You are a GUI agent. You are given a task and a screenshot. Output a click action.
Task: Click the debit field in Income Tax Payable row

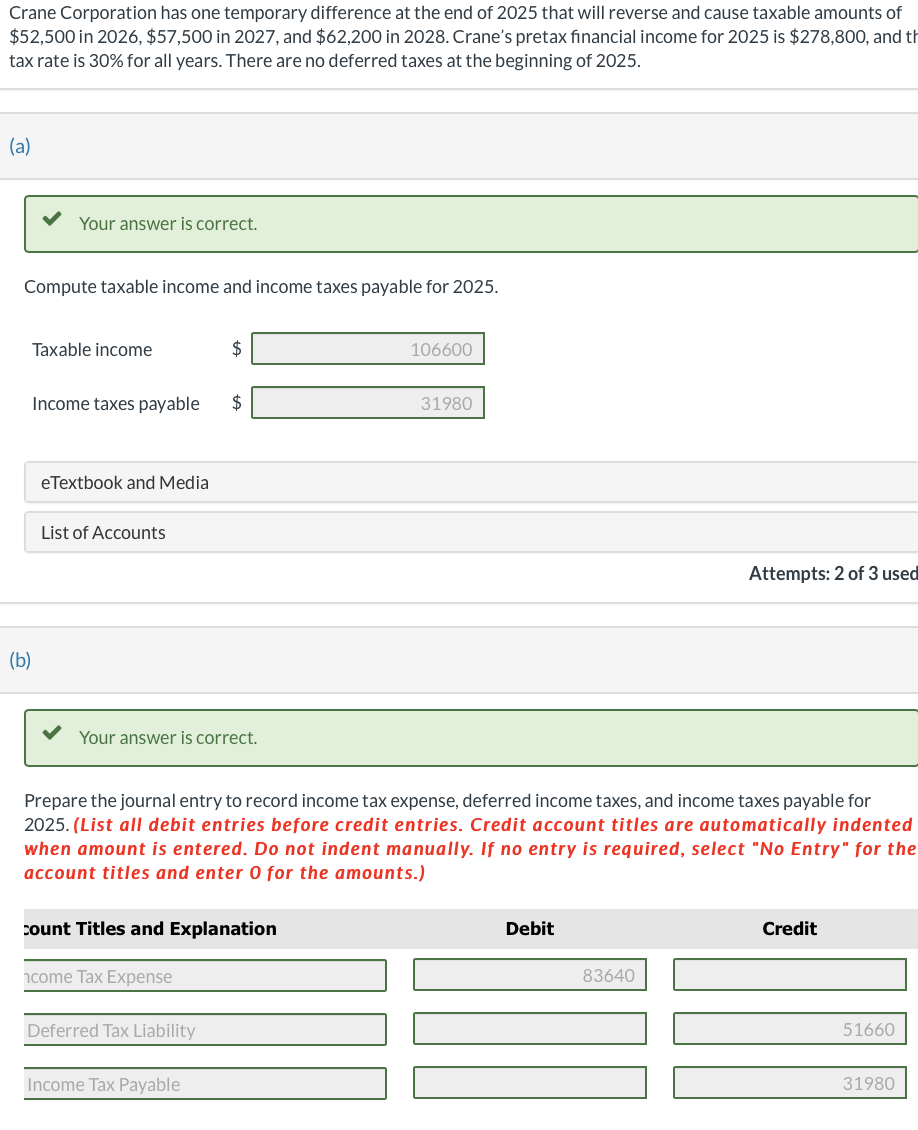[x=530, y=1083]
